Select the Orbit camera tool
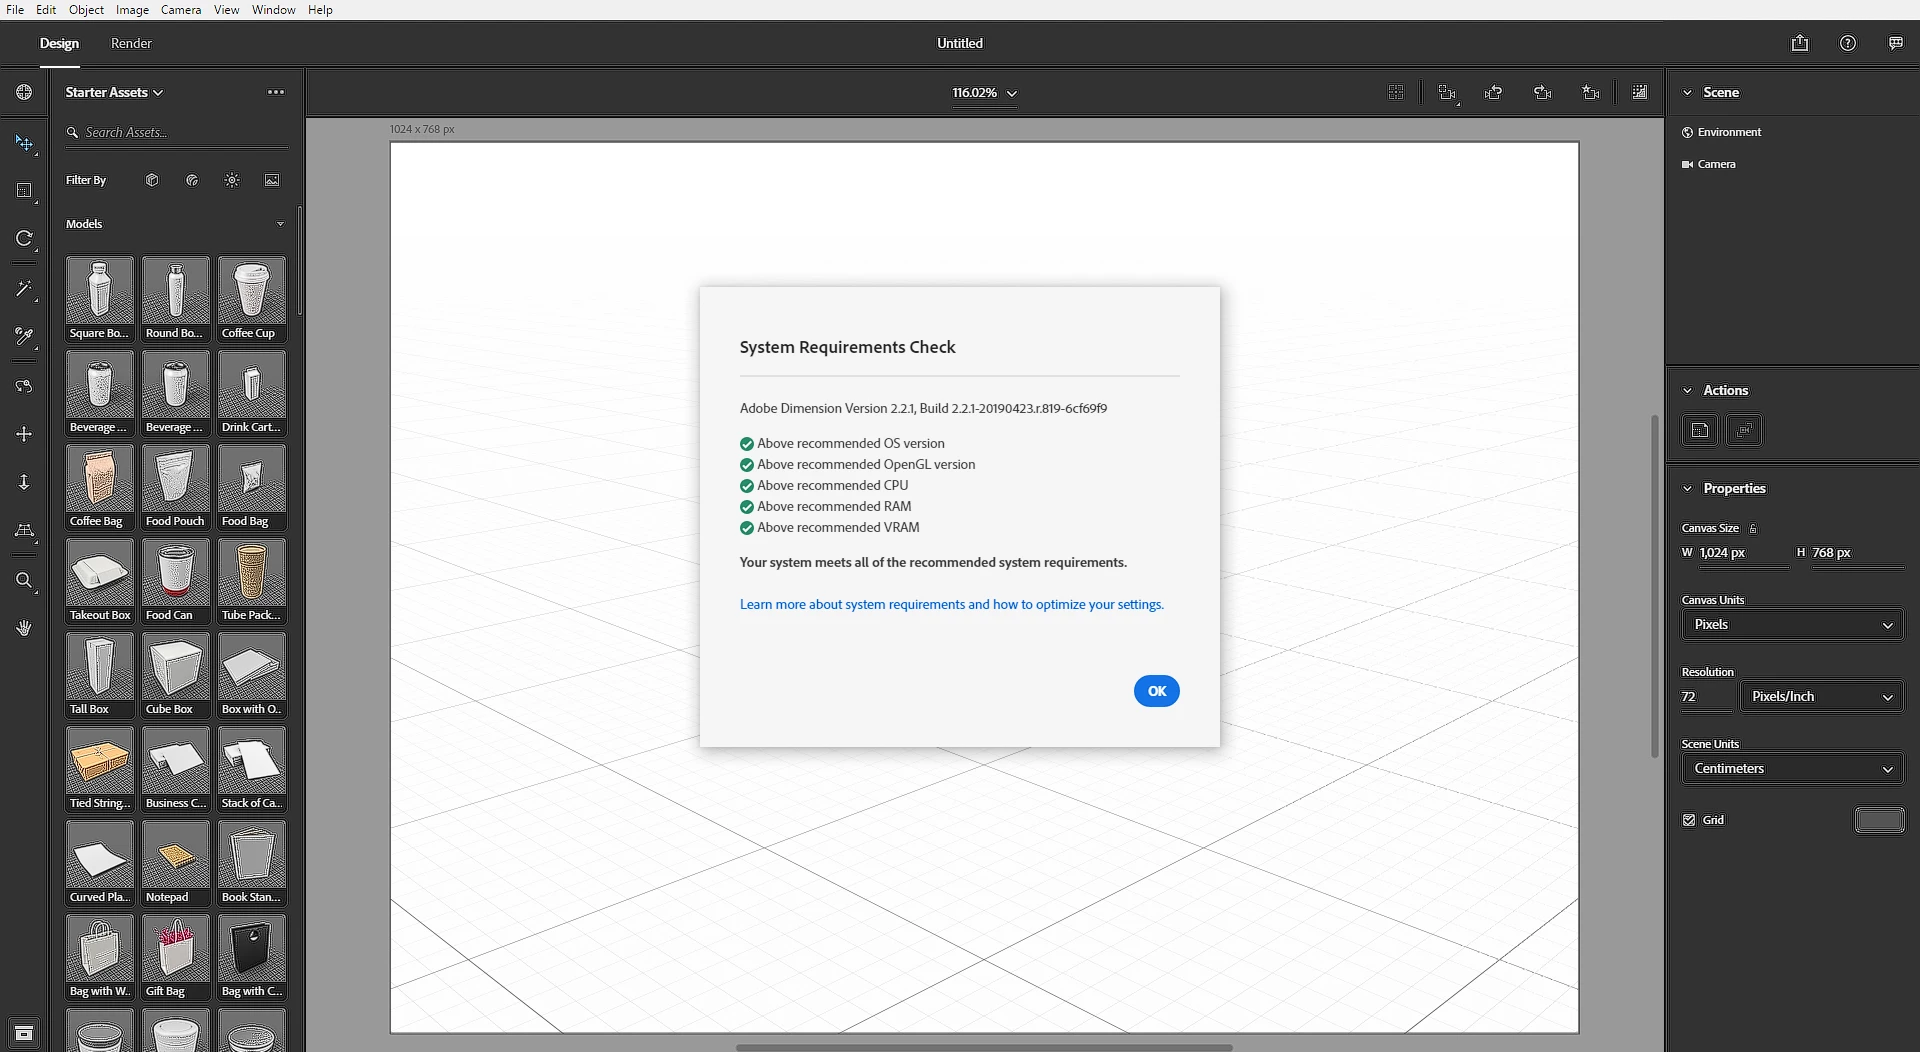Image resolution: width=1920 pixels, height=1052 pixels. (x=24, y=386)
